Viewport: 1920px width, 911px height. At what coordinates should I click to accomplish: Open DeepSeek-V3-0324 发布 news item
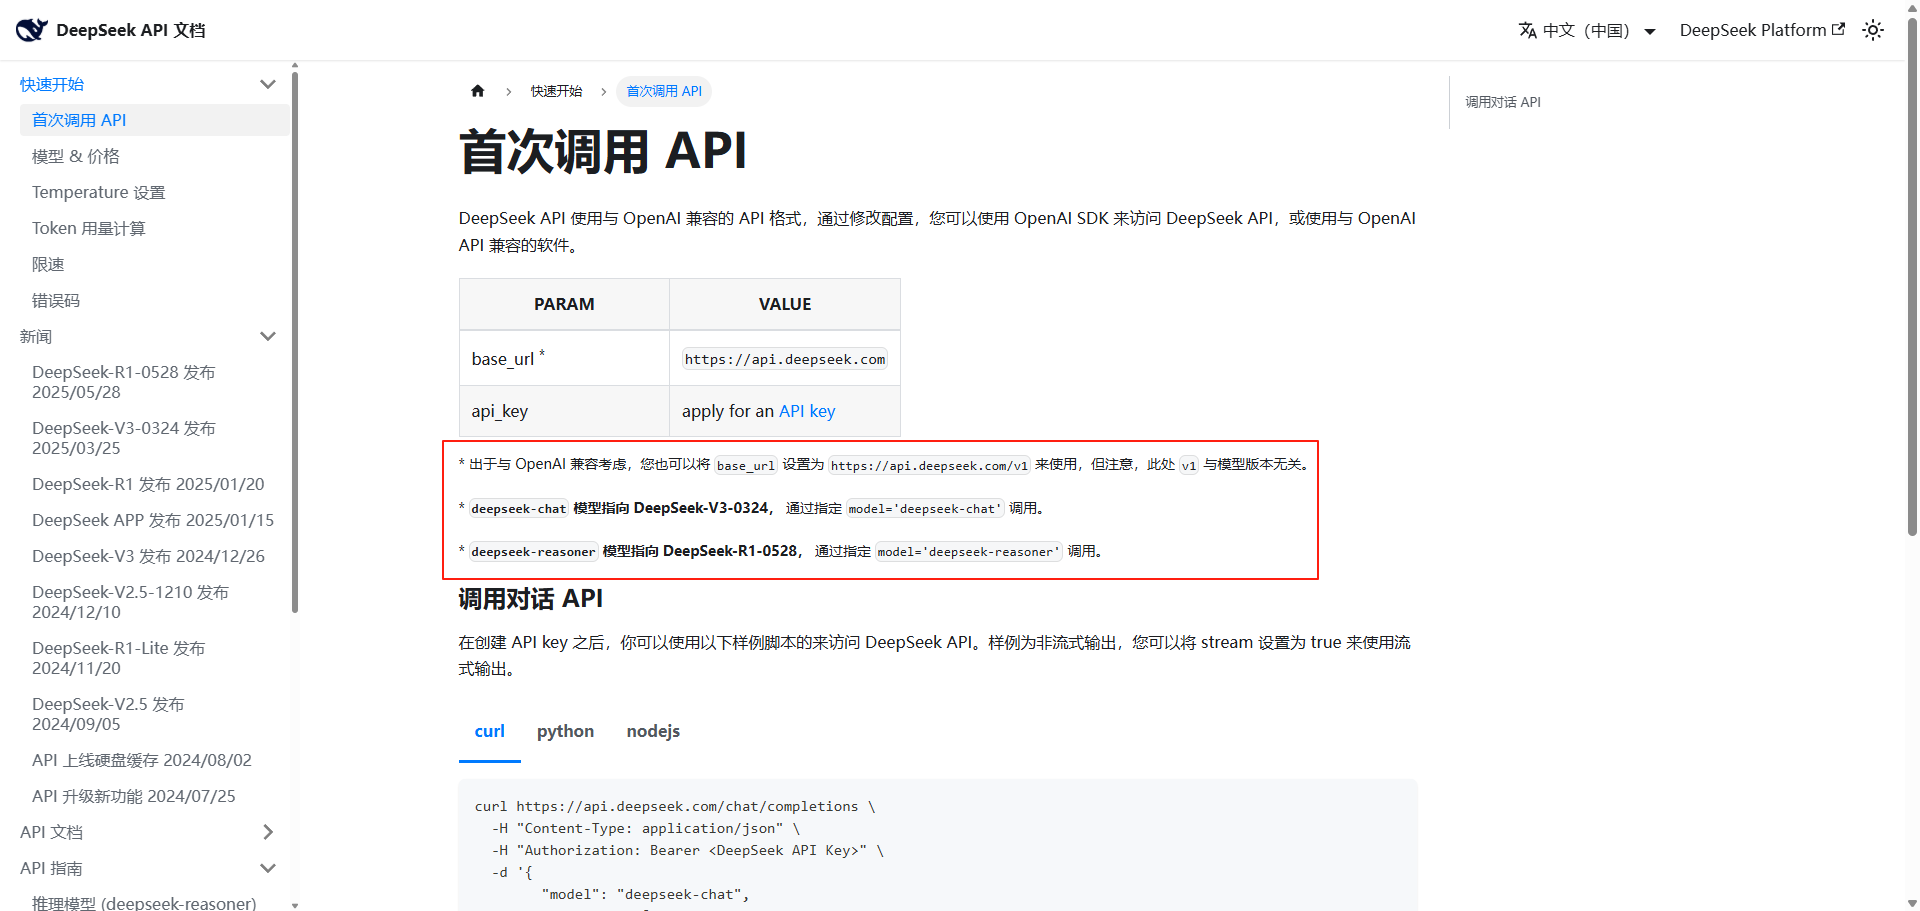(x=124, y=438)
